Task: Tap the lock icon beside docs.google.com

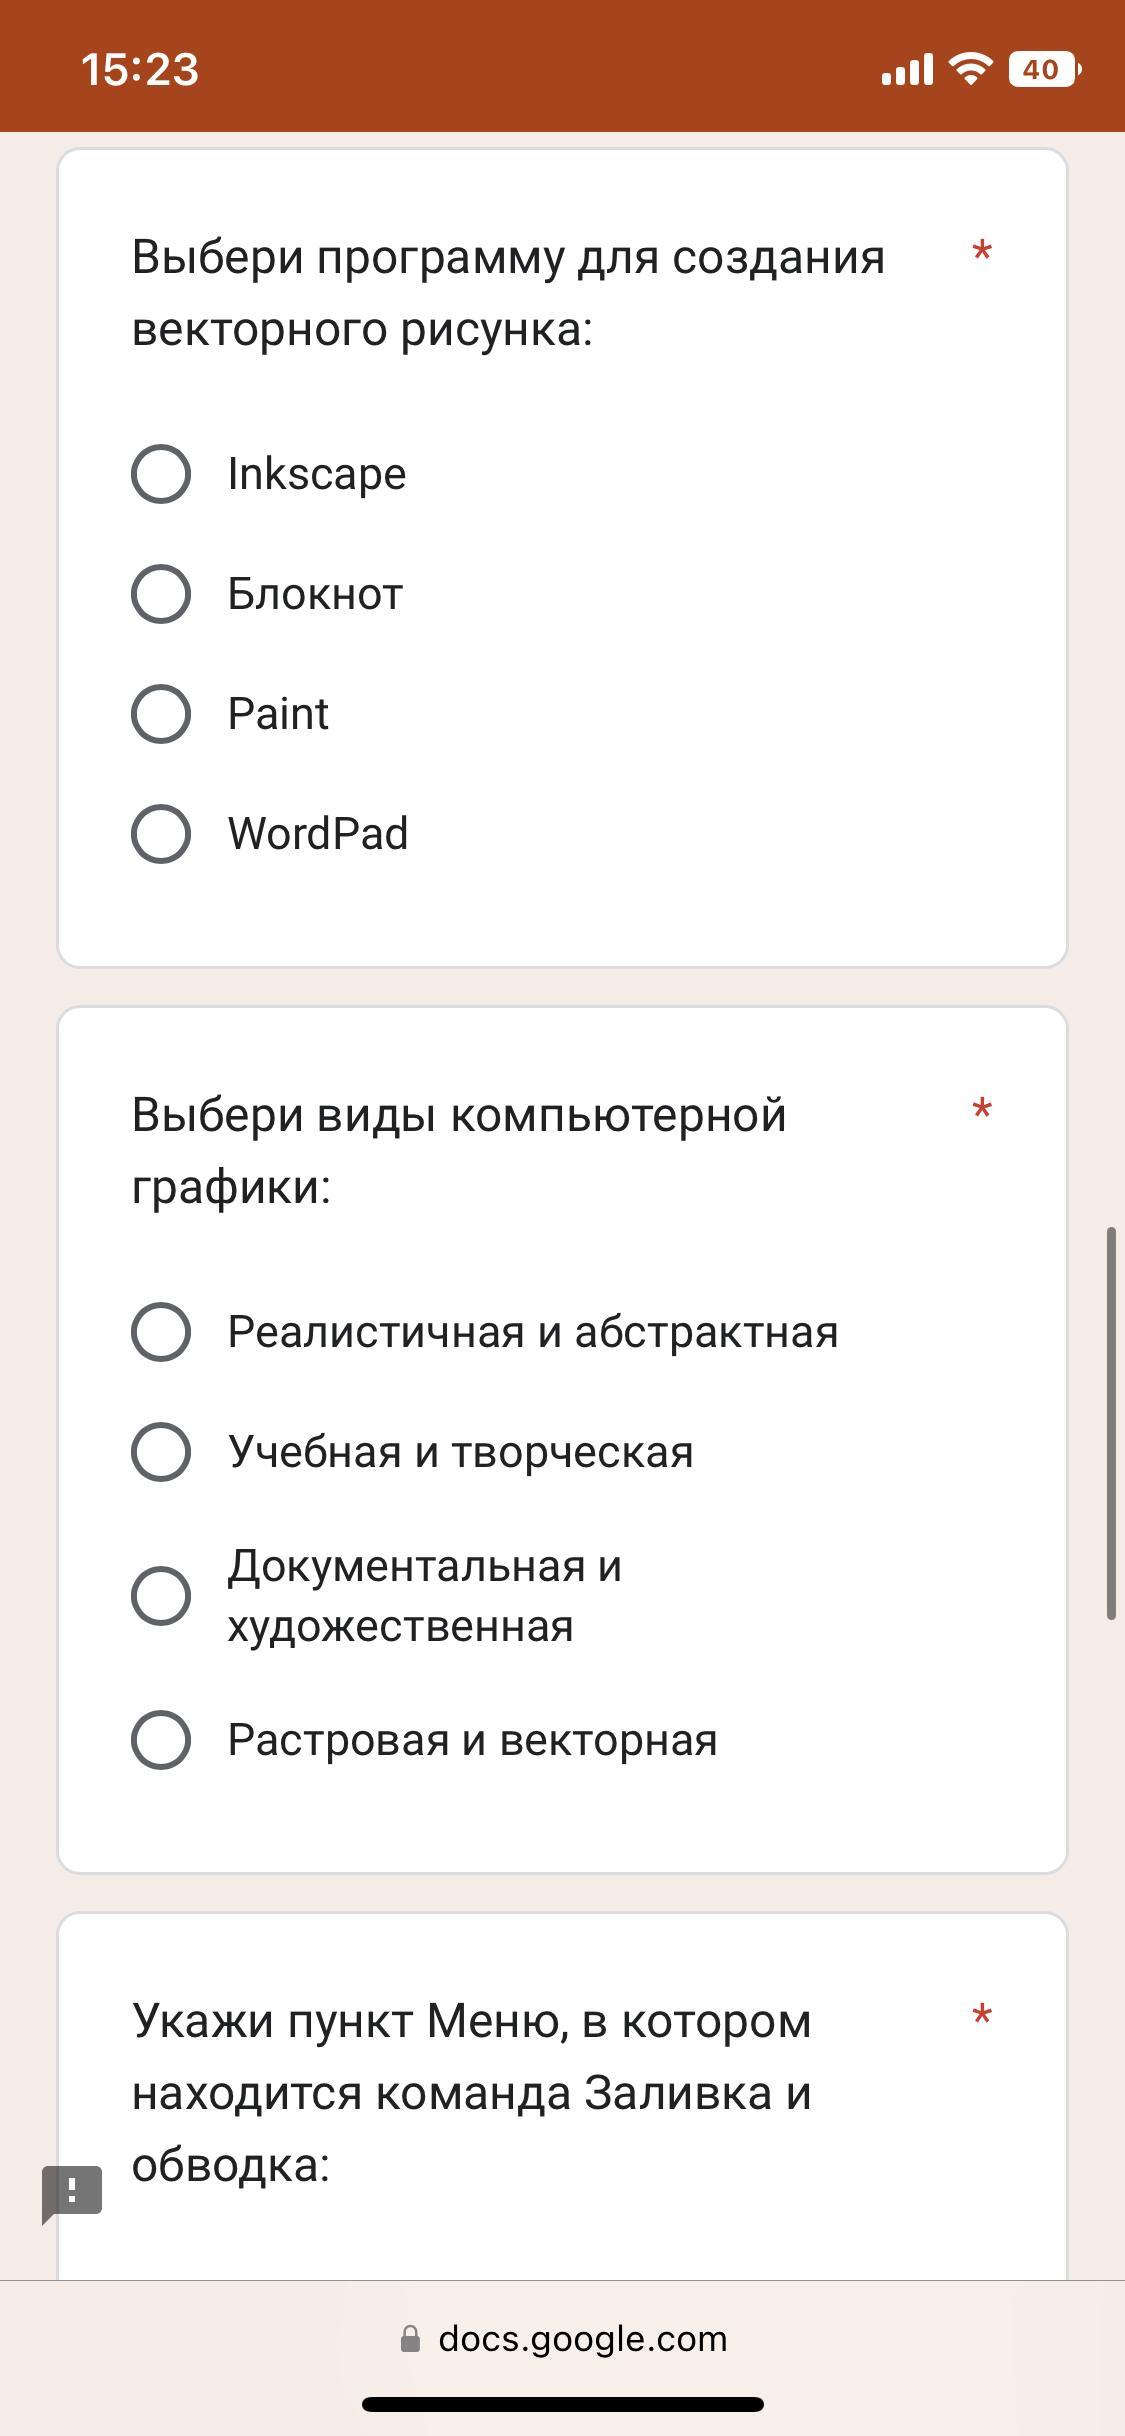Action: [410, 2338]
